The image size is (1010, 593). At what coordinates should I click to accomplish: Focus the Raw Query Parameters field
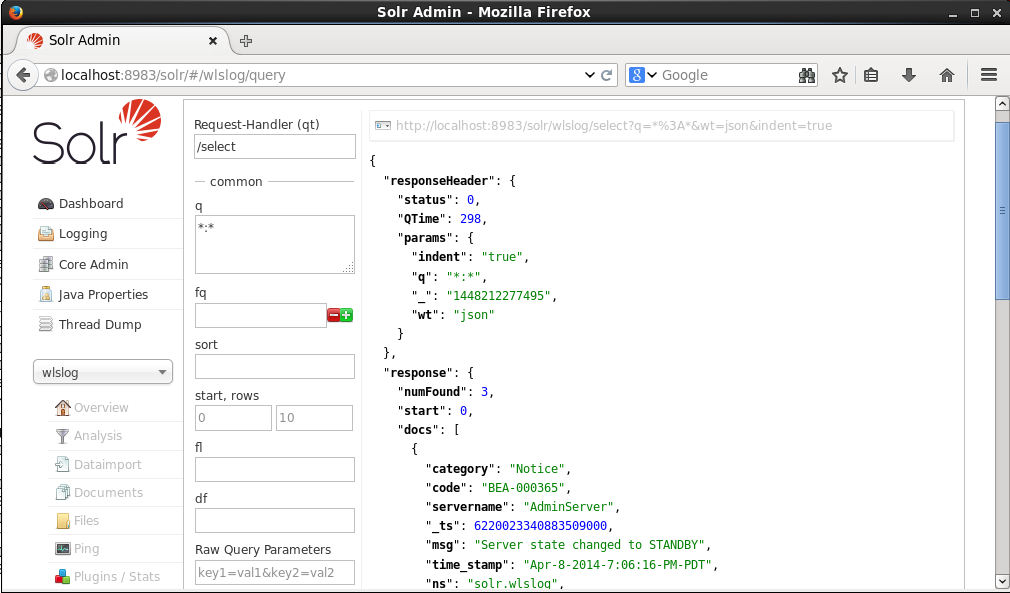pyautogui.click(x=275, y=572)
